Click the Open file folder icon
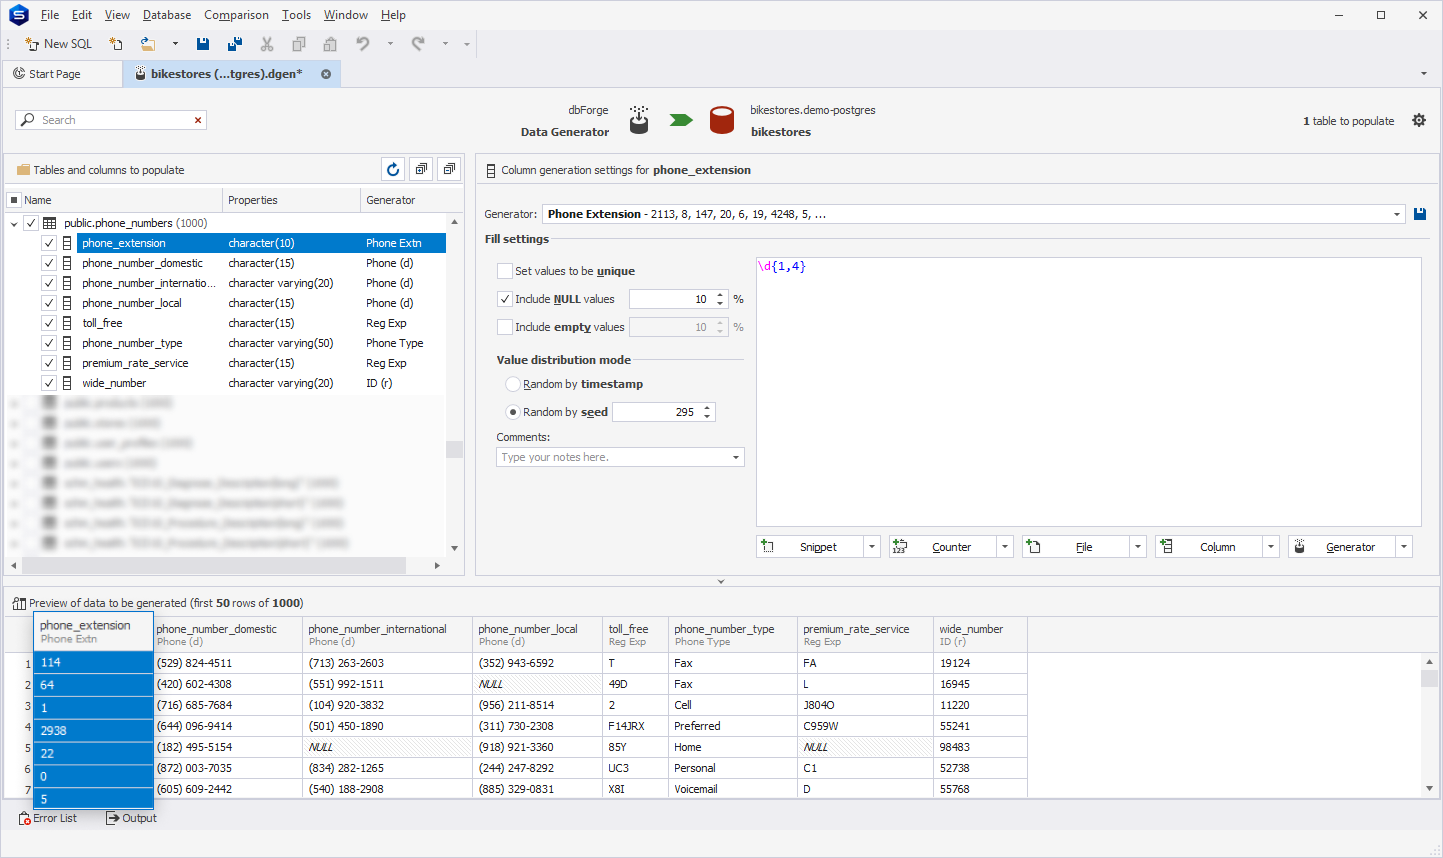Image resolution: width=1443 pixels, height=858 pixels. coord(148,44)
